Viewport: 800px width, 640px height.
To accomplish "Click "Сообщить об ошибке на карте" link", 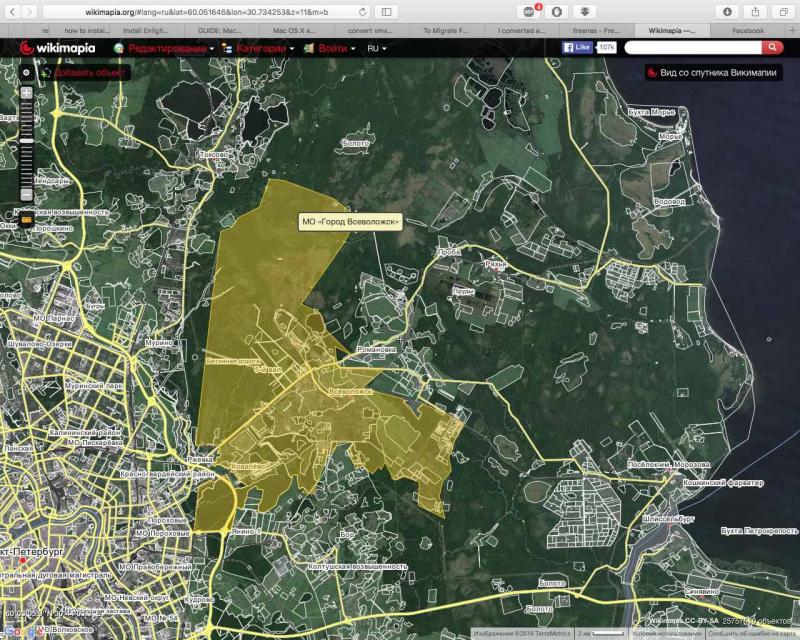I will [x=752, y=634].
